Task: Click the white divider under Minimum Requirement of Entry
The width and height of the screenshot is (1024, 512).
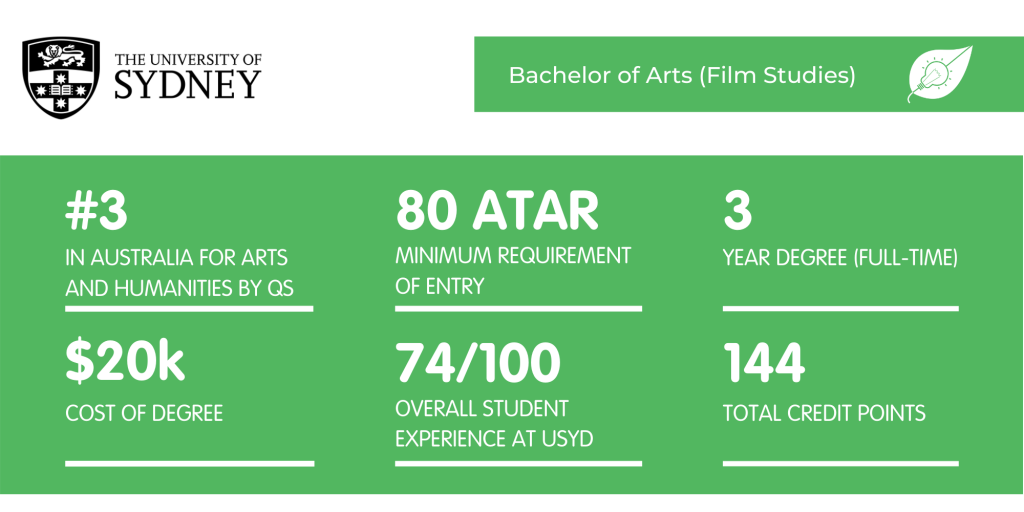Action: click(x=518, y=308)
